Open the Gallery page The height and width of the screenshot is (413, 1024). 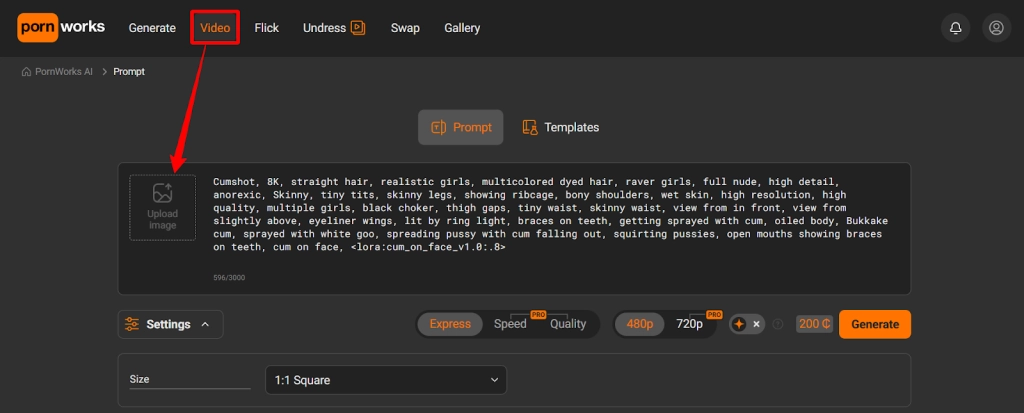coord(462,28)
